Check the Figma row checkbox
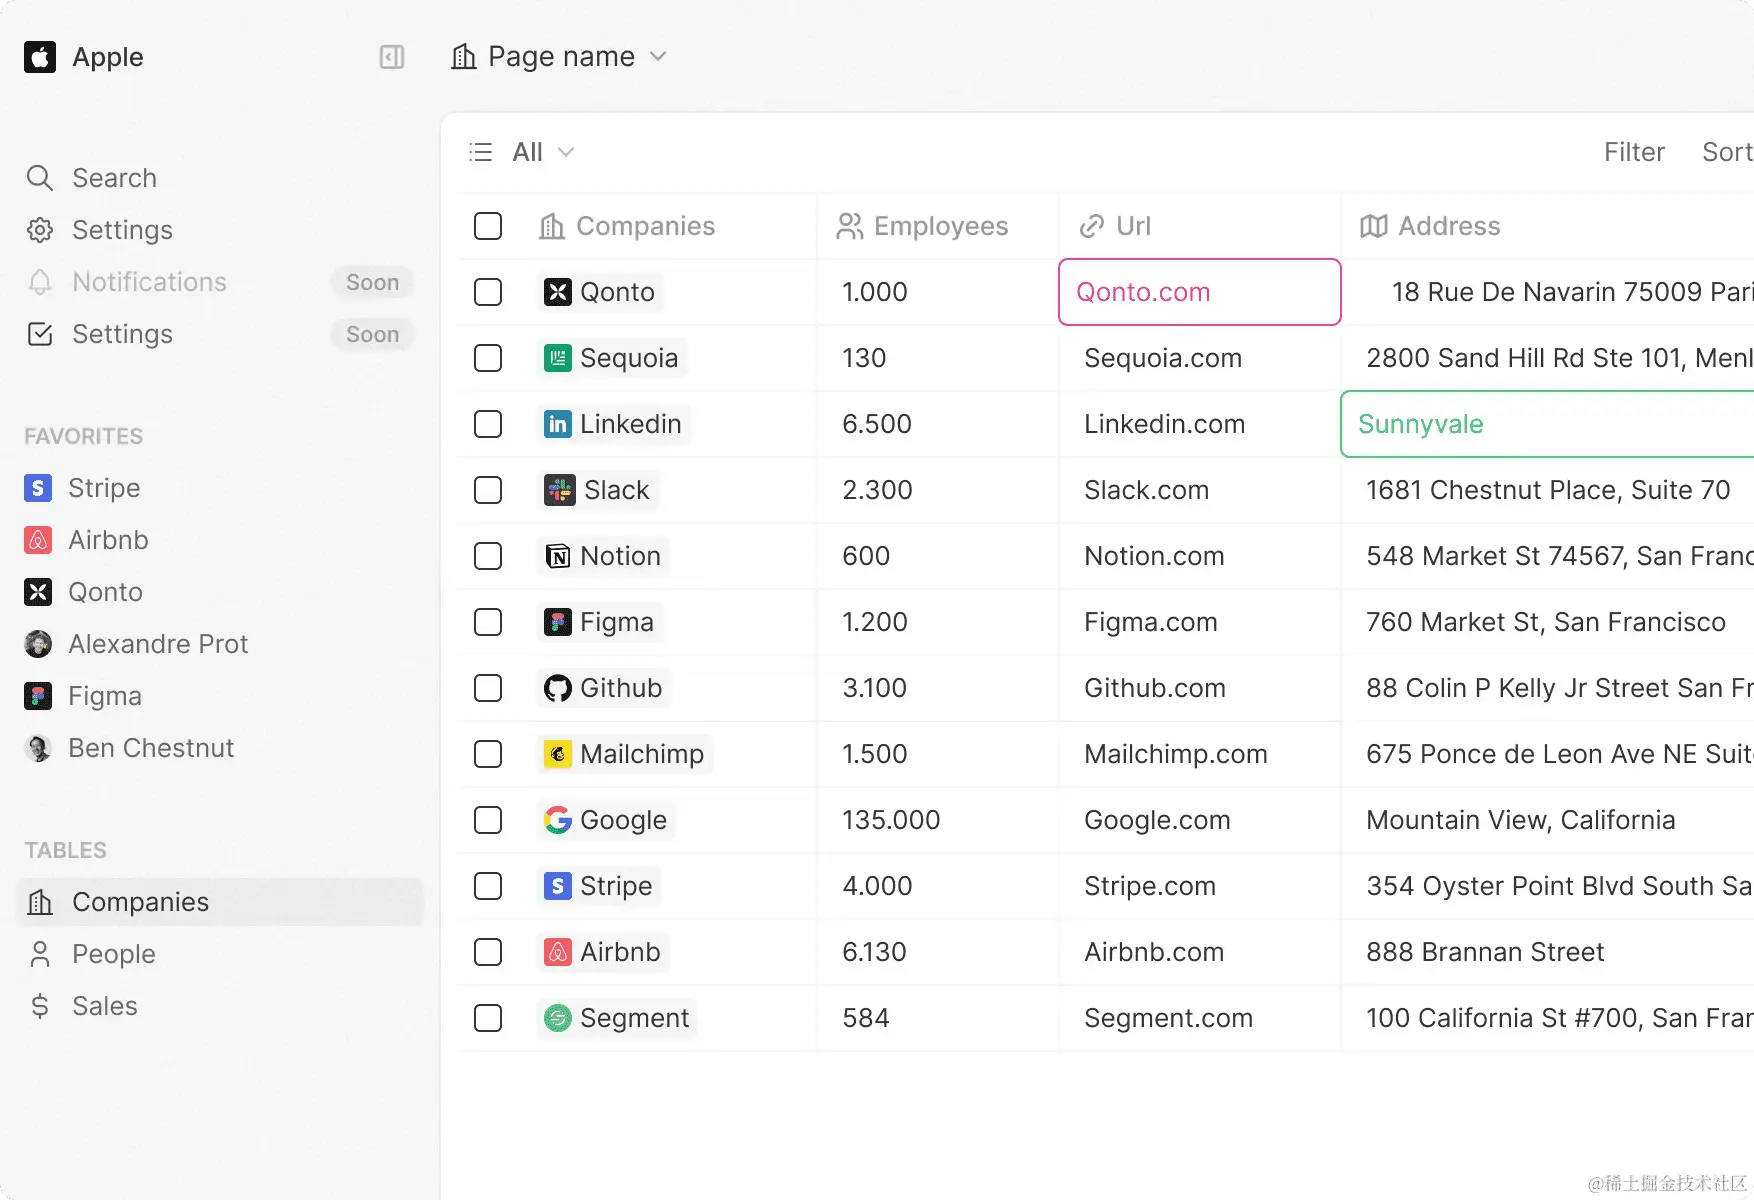This screenshot has width=1754, height=1200. (x=488, y=622)
